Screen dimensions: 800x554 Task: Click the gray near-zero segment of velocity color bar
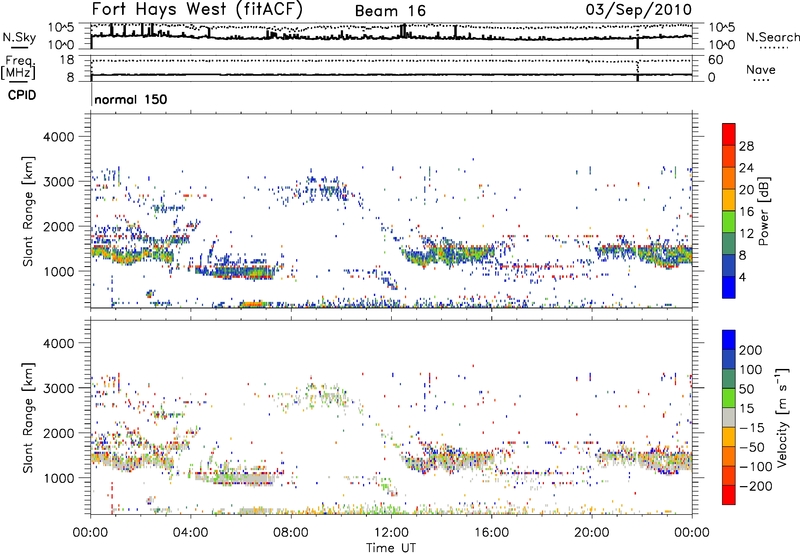click(x=729, y=417)
